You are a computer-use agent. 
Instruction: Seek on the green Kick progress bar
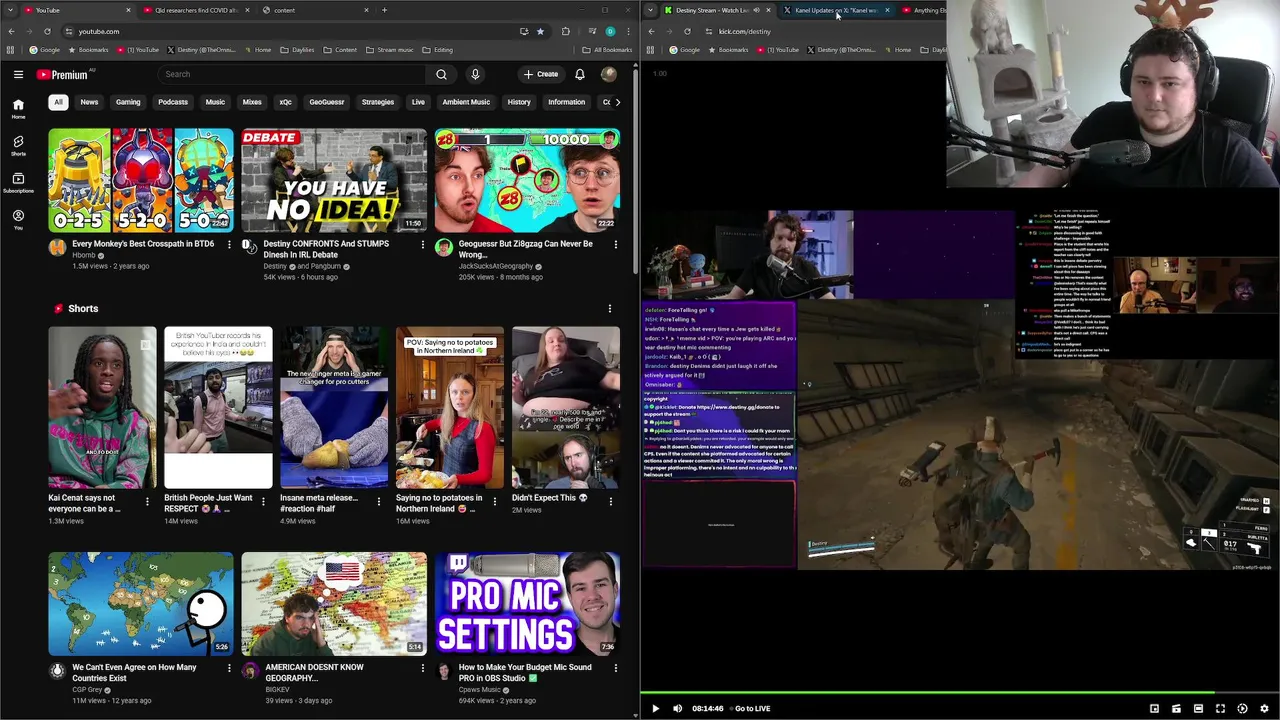click(x=927, y=692)
